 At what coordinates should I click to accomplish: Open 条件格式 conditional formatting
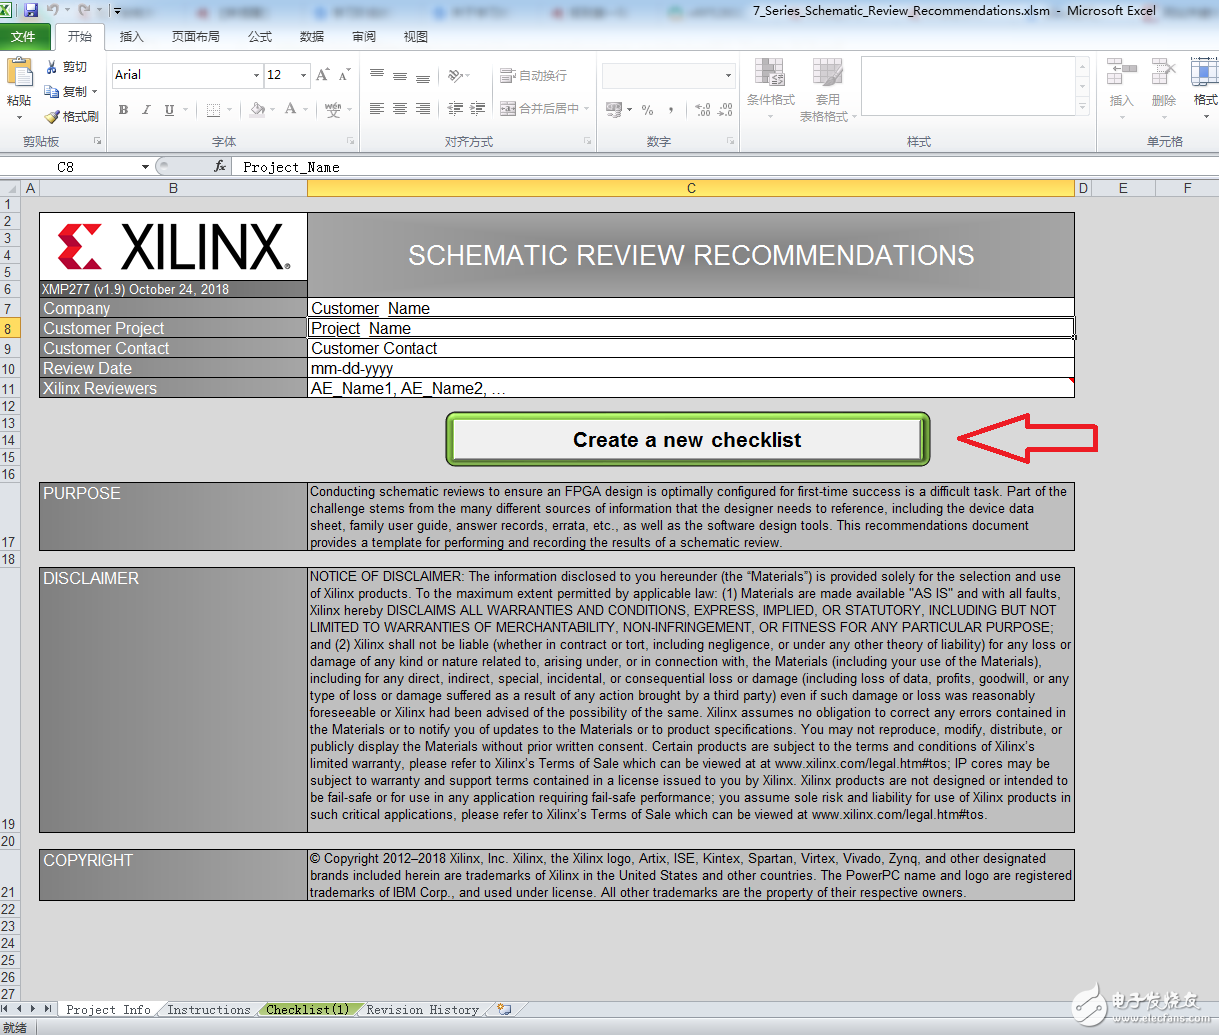point(770,88)
